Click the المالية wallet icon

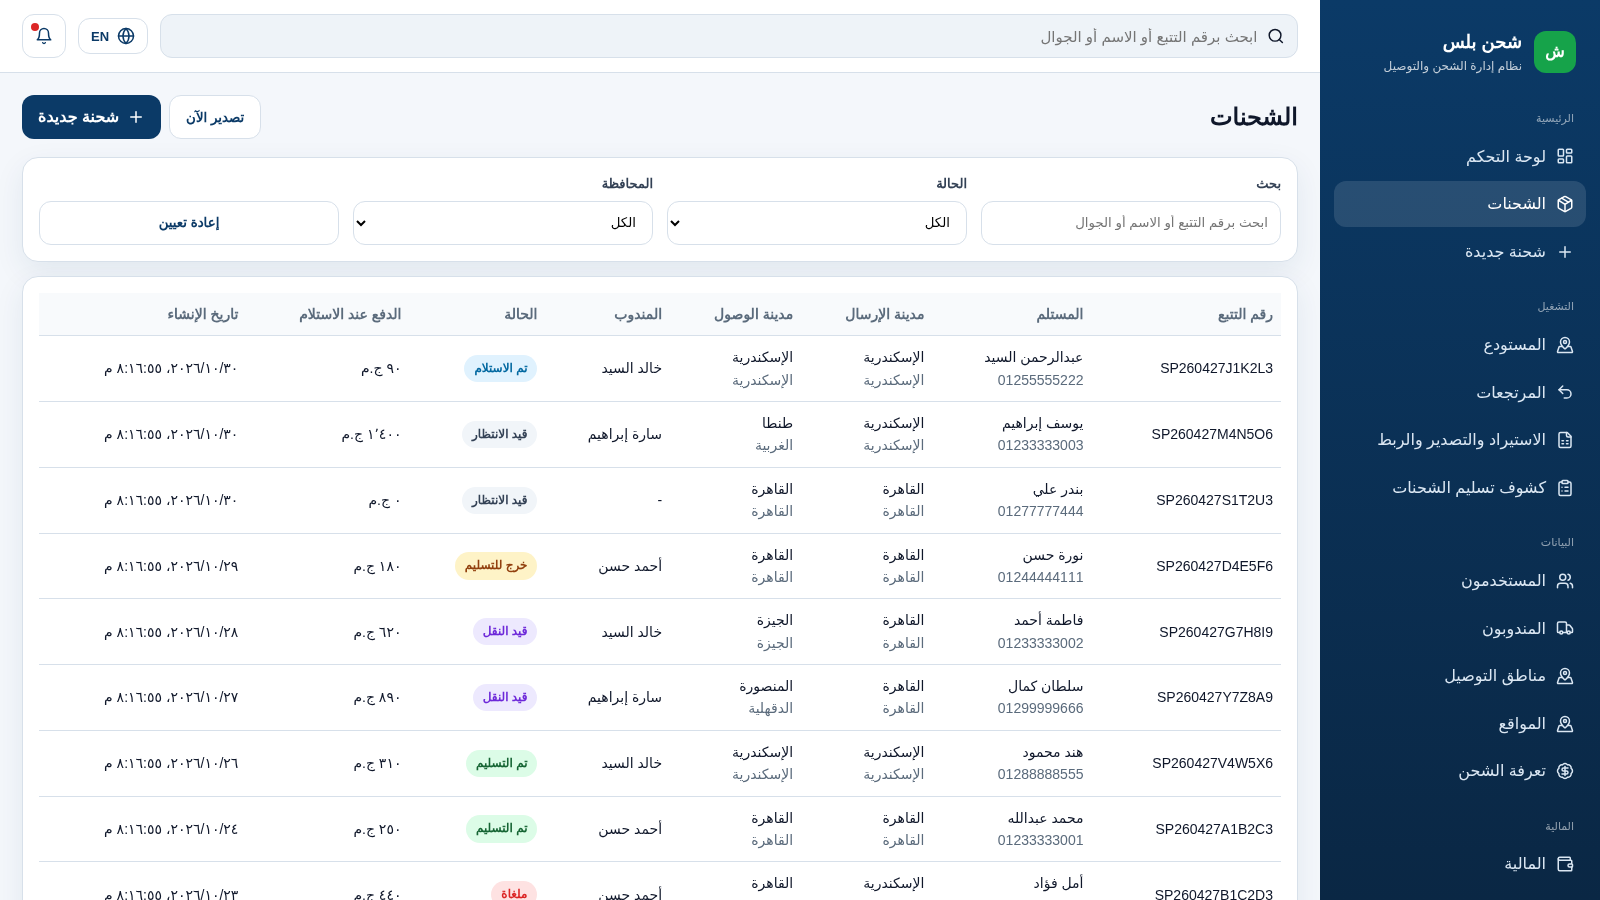(x=1565, y=864)
